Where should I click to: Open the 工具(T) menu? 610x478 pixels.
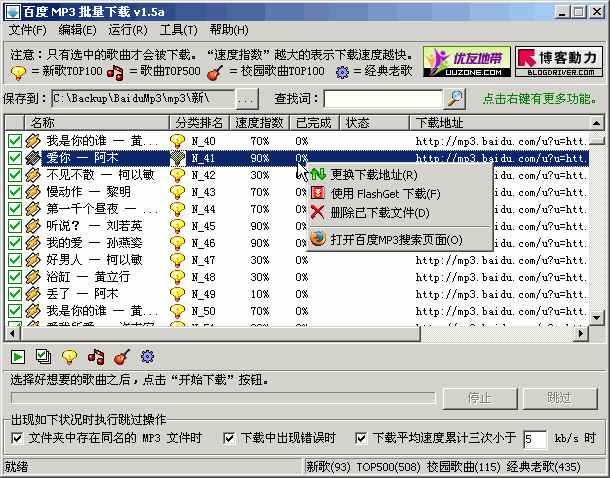tap(179, 30)
